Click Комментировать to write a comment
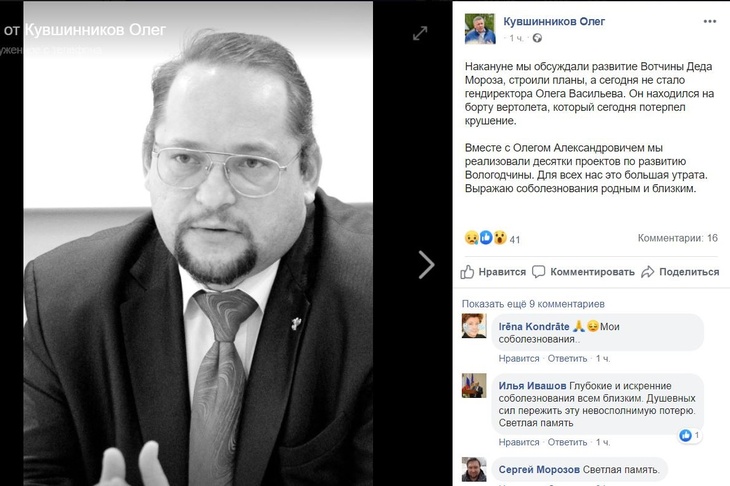Viewport: 730px width, 486px height. coord(583,272)
